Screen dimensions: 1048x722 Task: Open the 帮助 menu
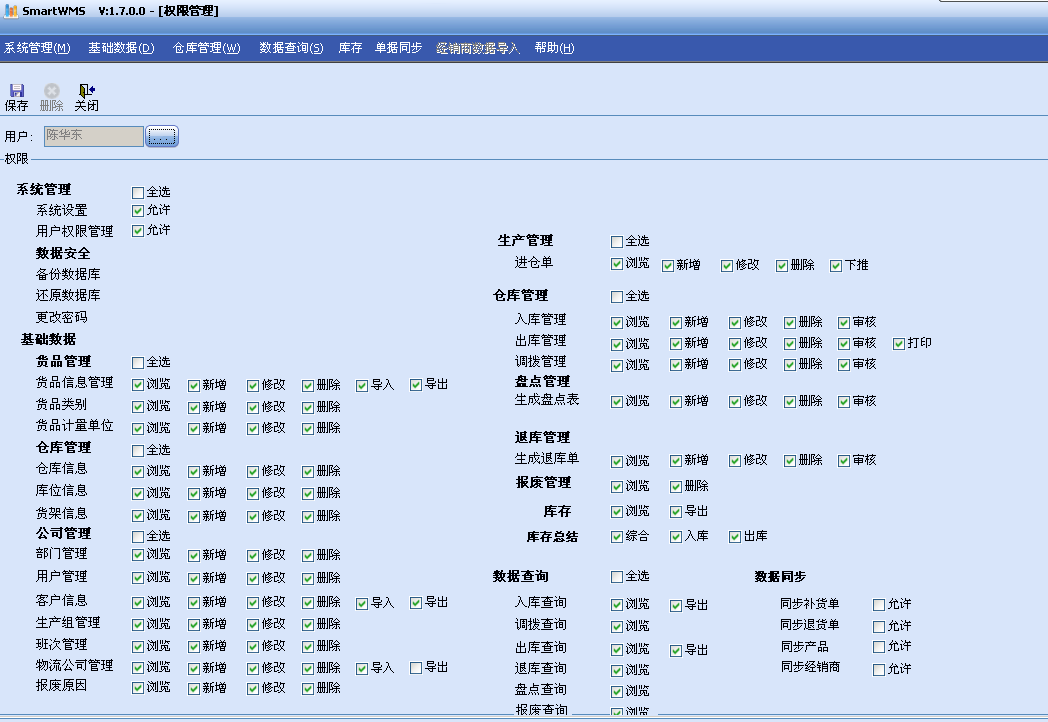click(x=554, y=48)
